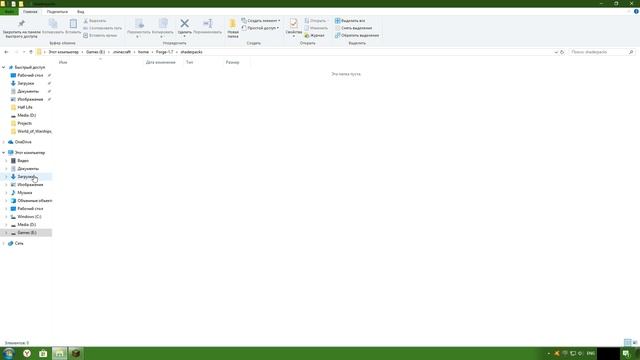This screenshot has height=360, width=640.
Task: Open the Store taskbar icon
Action: coord(43,353)
